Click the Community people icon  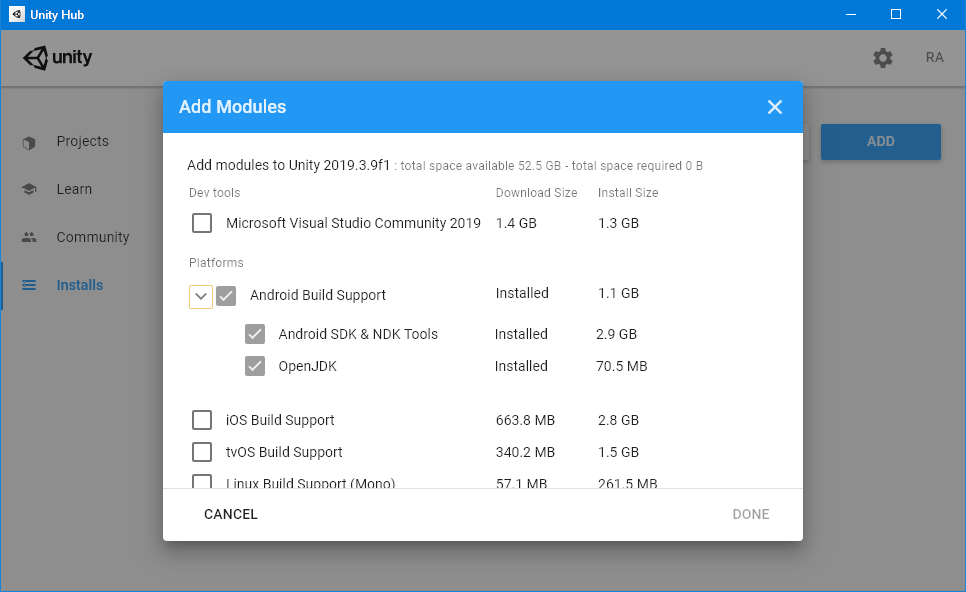(x=29, y=238)
